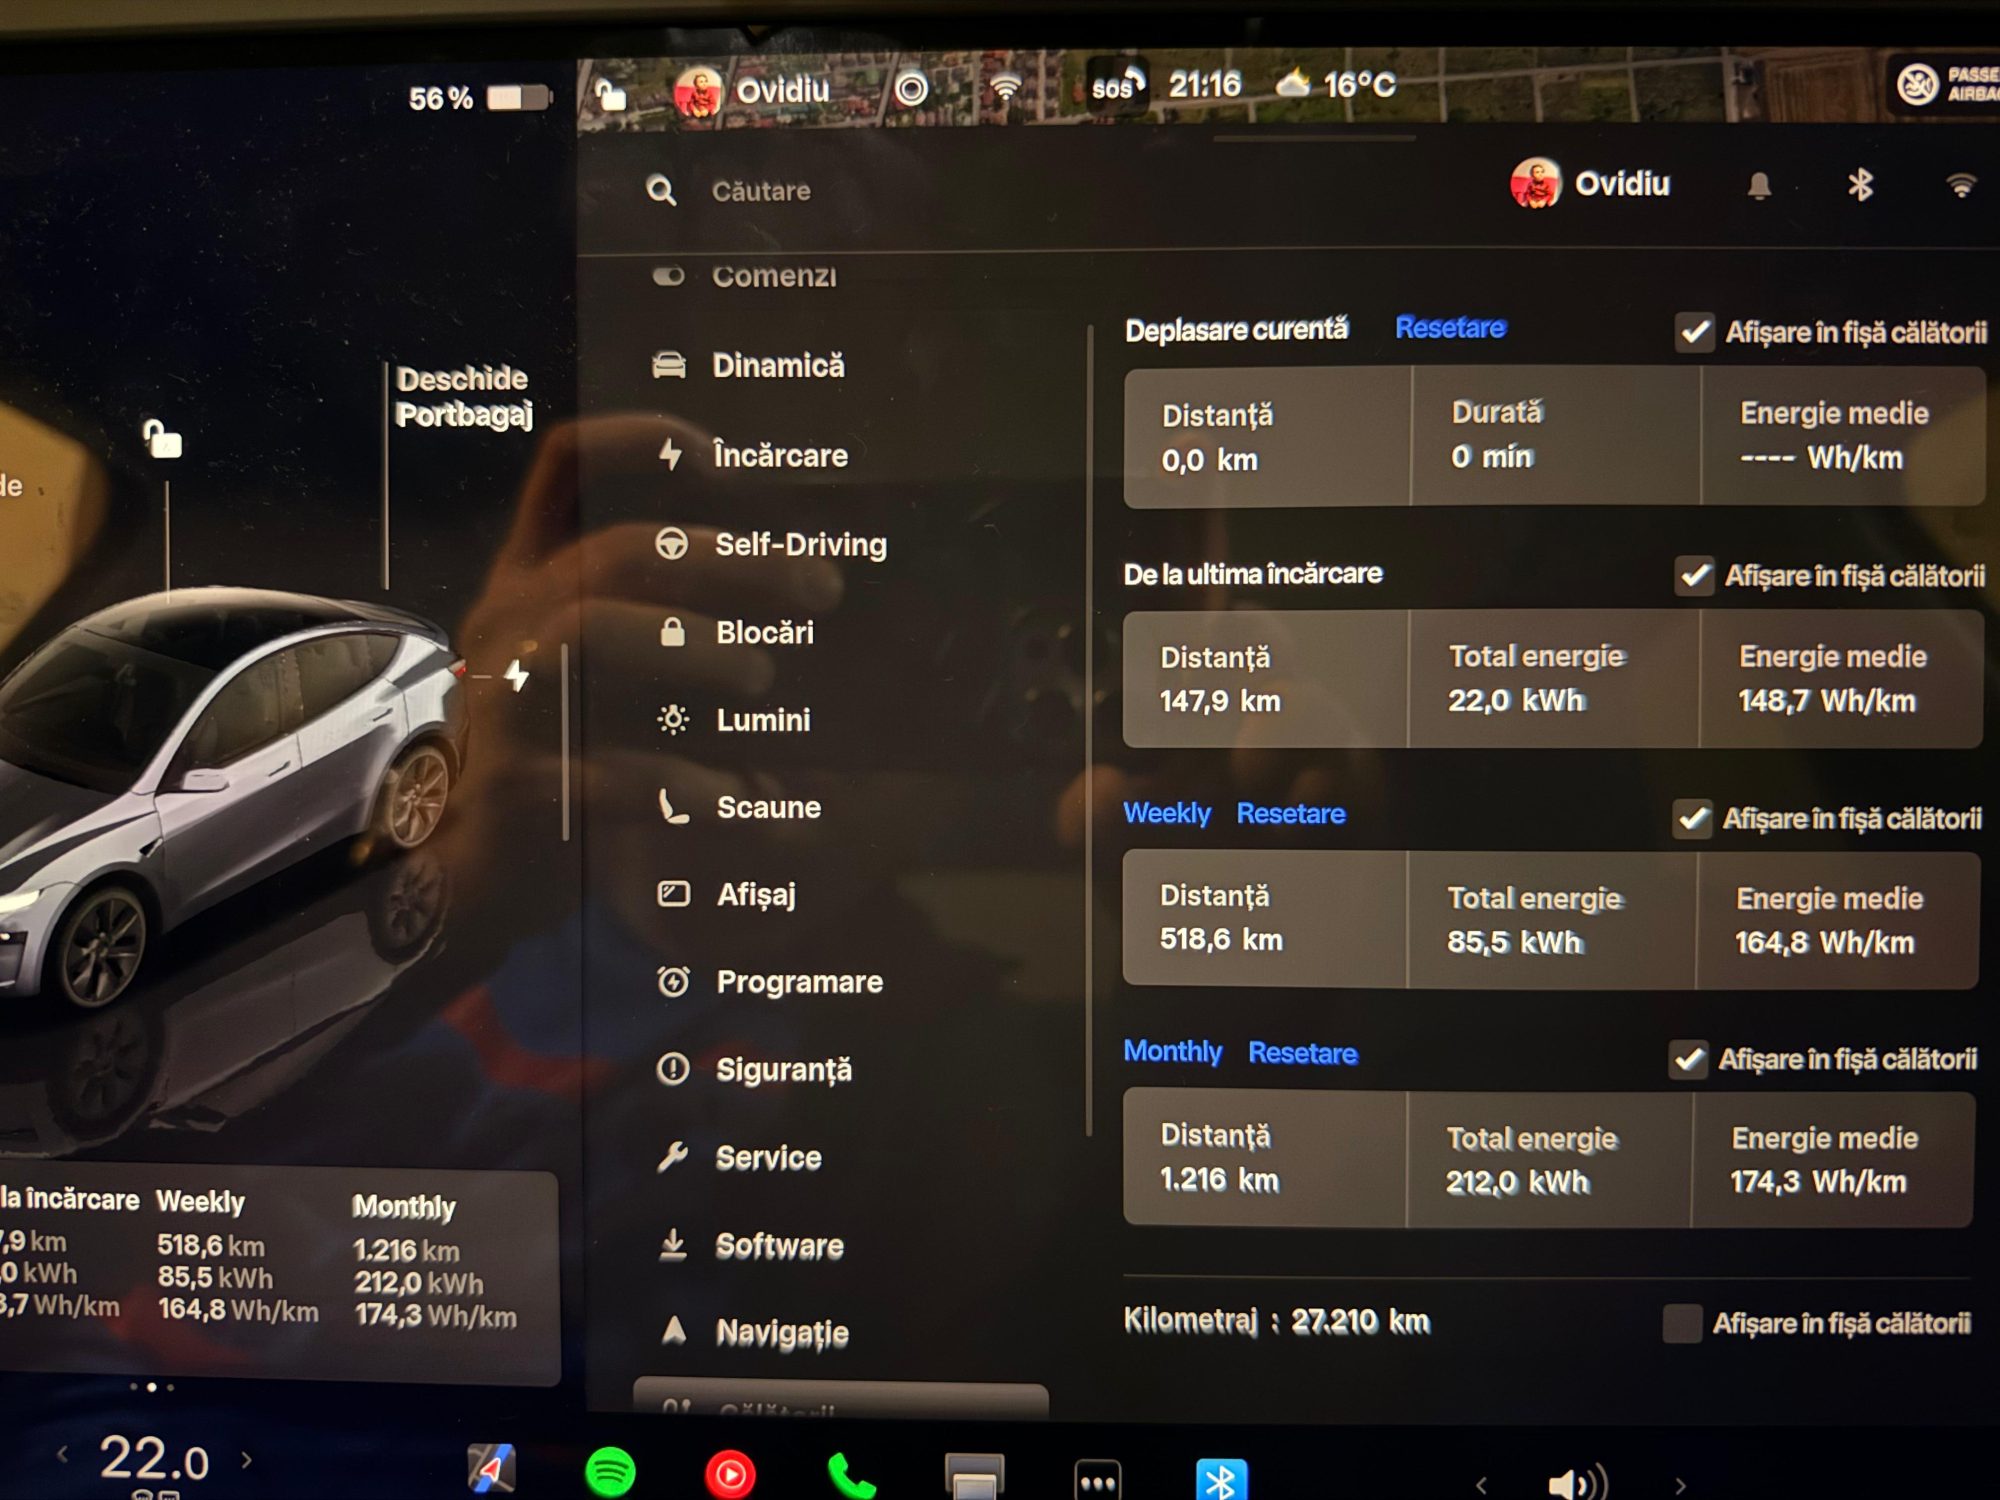
Task: Click Resetare for Deplasare curentă
Action: [x=1449, y=328]
